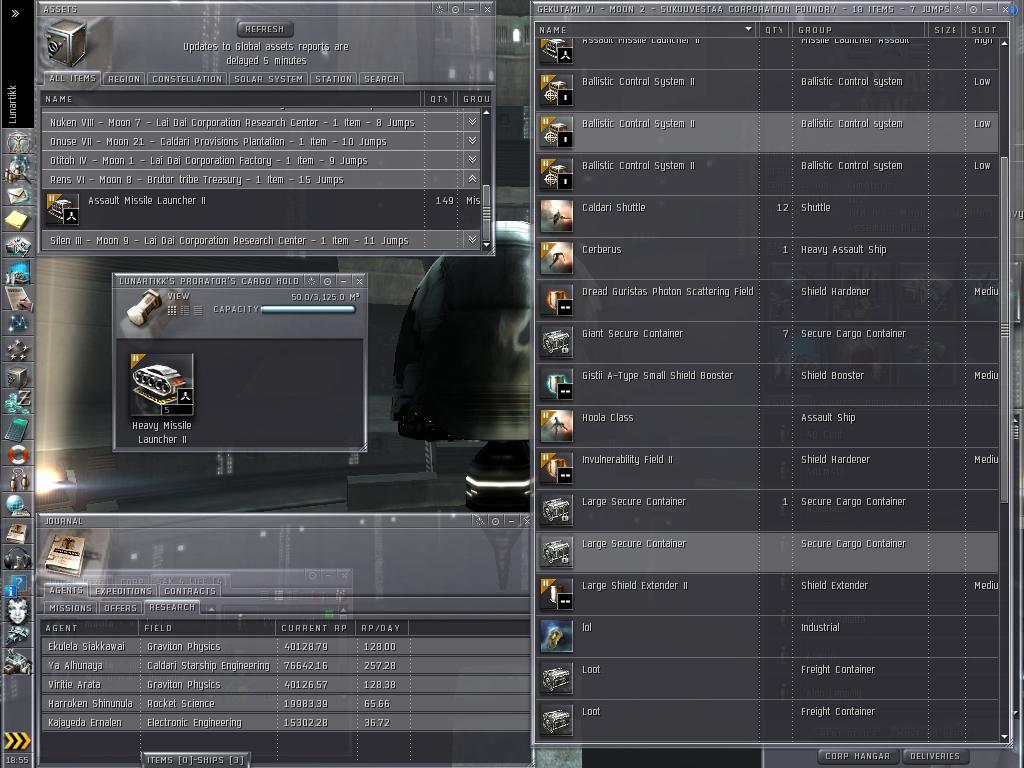The width and height of the screenshot is (1024, 768).
Task: Pin the cargo hold window
Action: coord(312,281)
